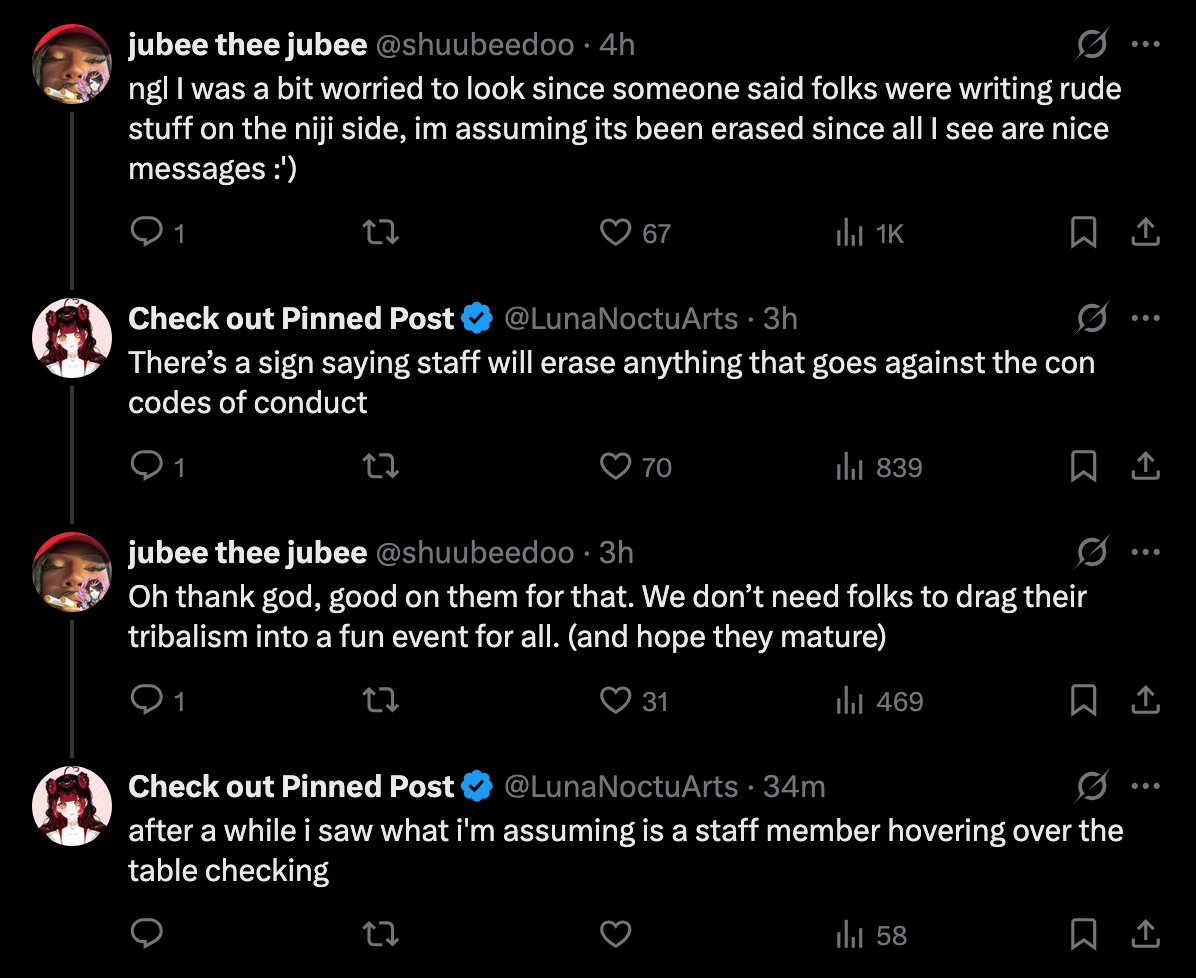Open more options on the 34m tweet

click(x=1145, y=786)
